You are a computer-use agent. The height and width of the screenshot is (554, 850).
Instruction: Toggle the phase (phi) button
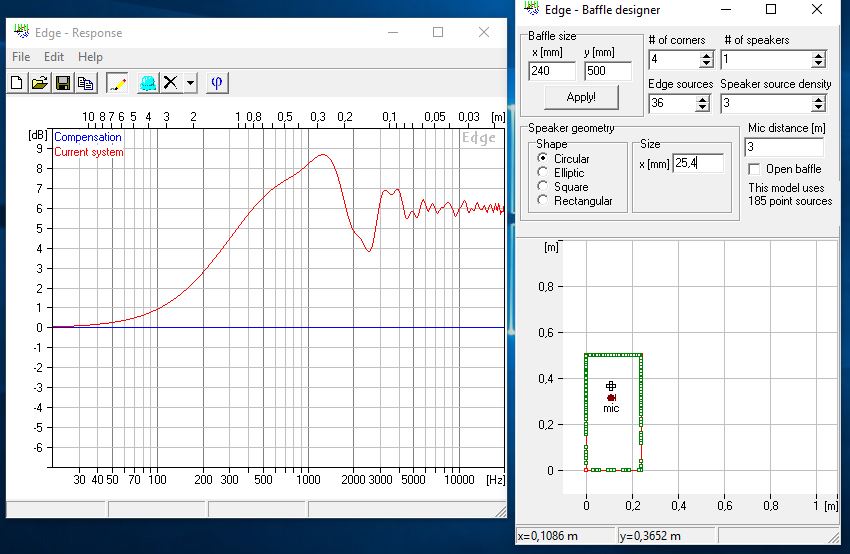pos(217,83)
